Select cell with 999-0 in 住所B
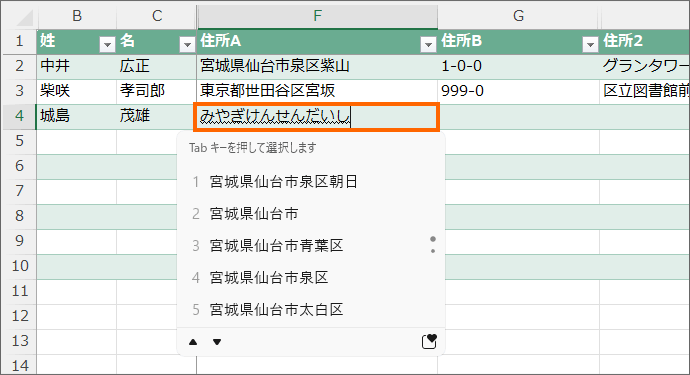 [518, 91]
